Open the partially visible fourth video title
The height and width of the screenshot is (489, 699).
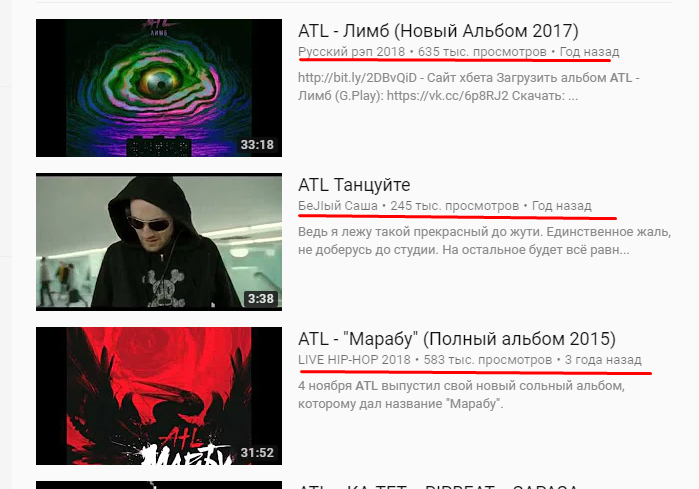[438, 486]
